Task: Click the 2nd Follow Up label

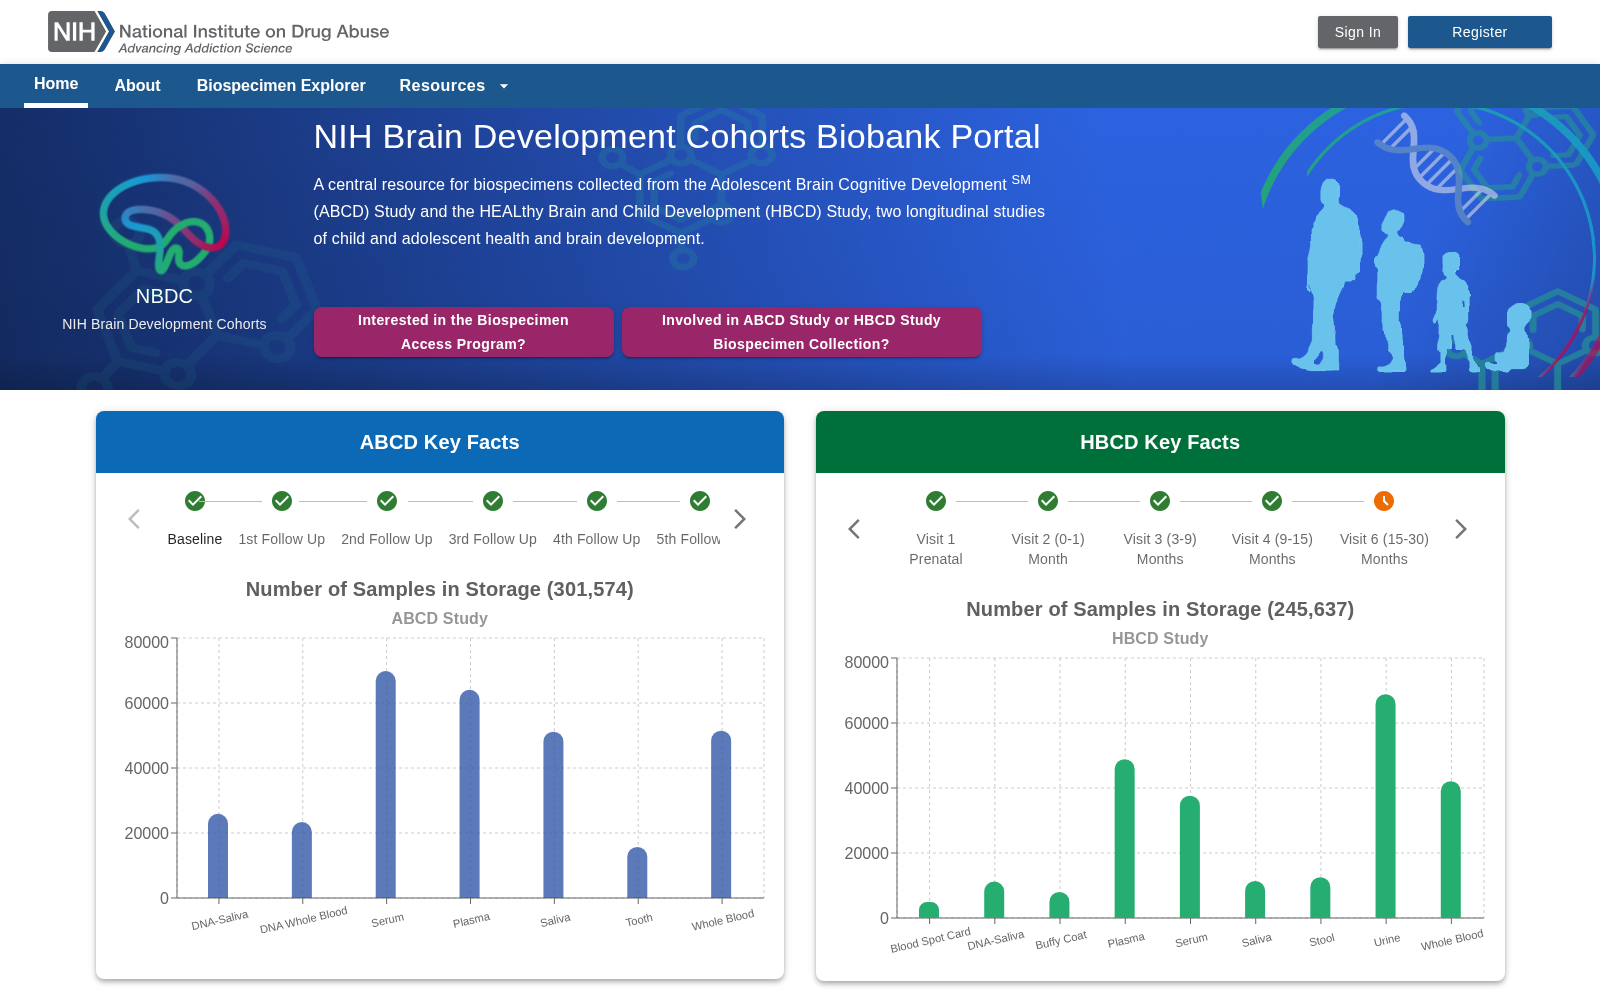Action: point(387,539)
